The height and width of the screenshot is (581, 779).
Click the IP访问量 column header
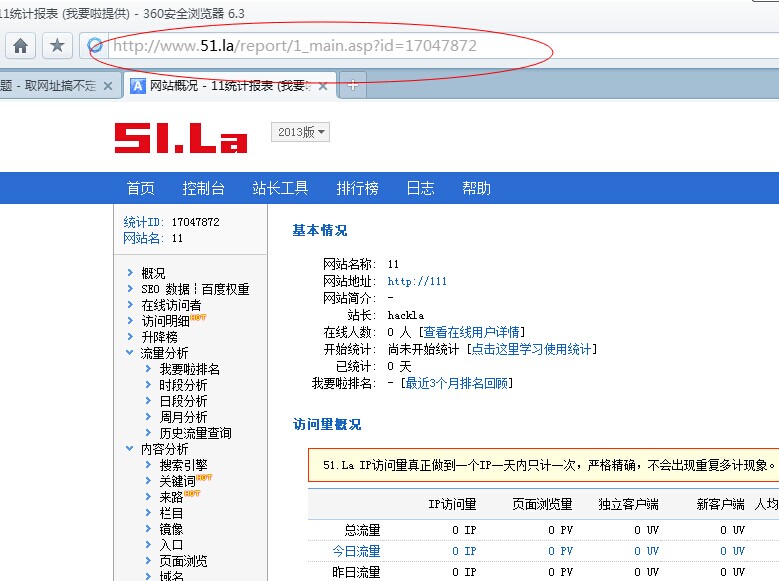(452, 504)
